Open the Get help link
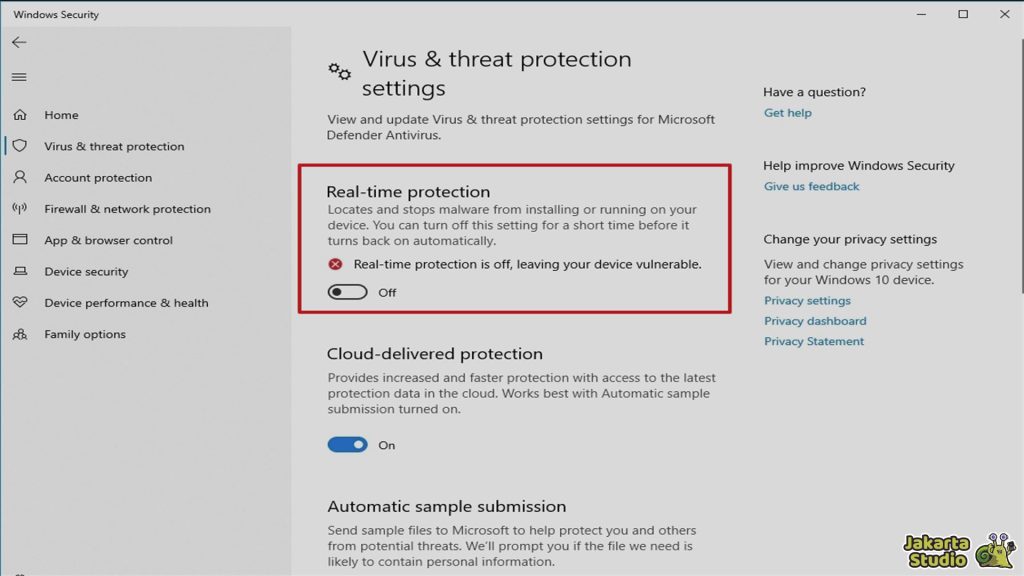 click(787, 113)
